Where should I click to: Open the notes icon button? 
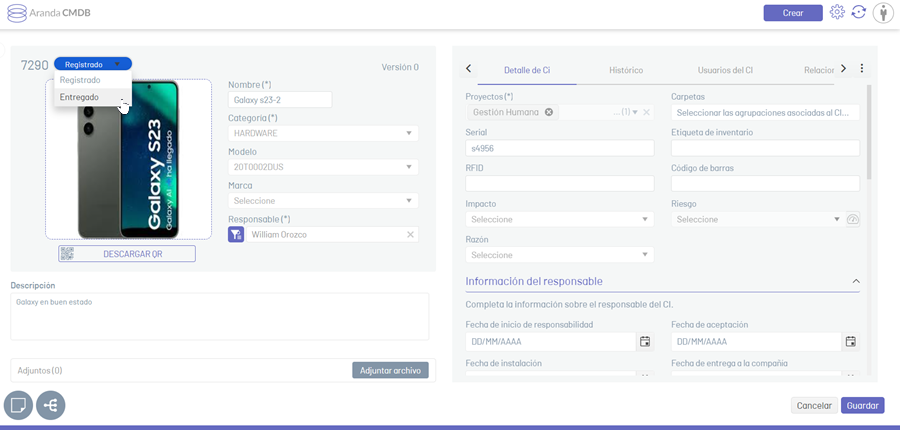click(18, 405)
